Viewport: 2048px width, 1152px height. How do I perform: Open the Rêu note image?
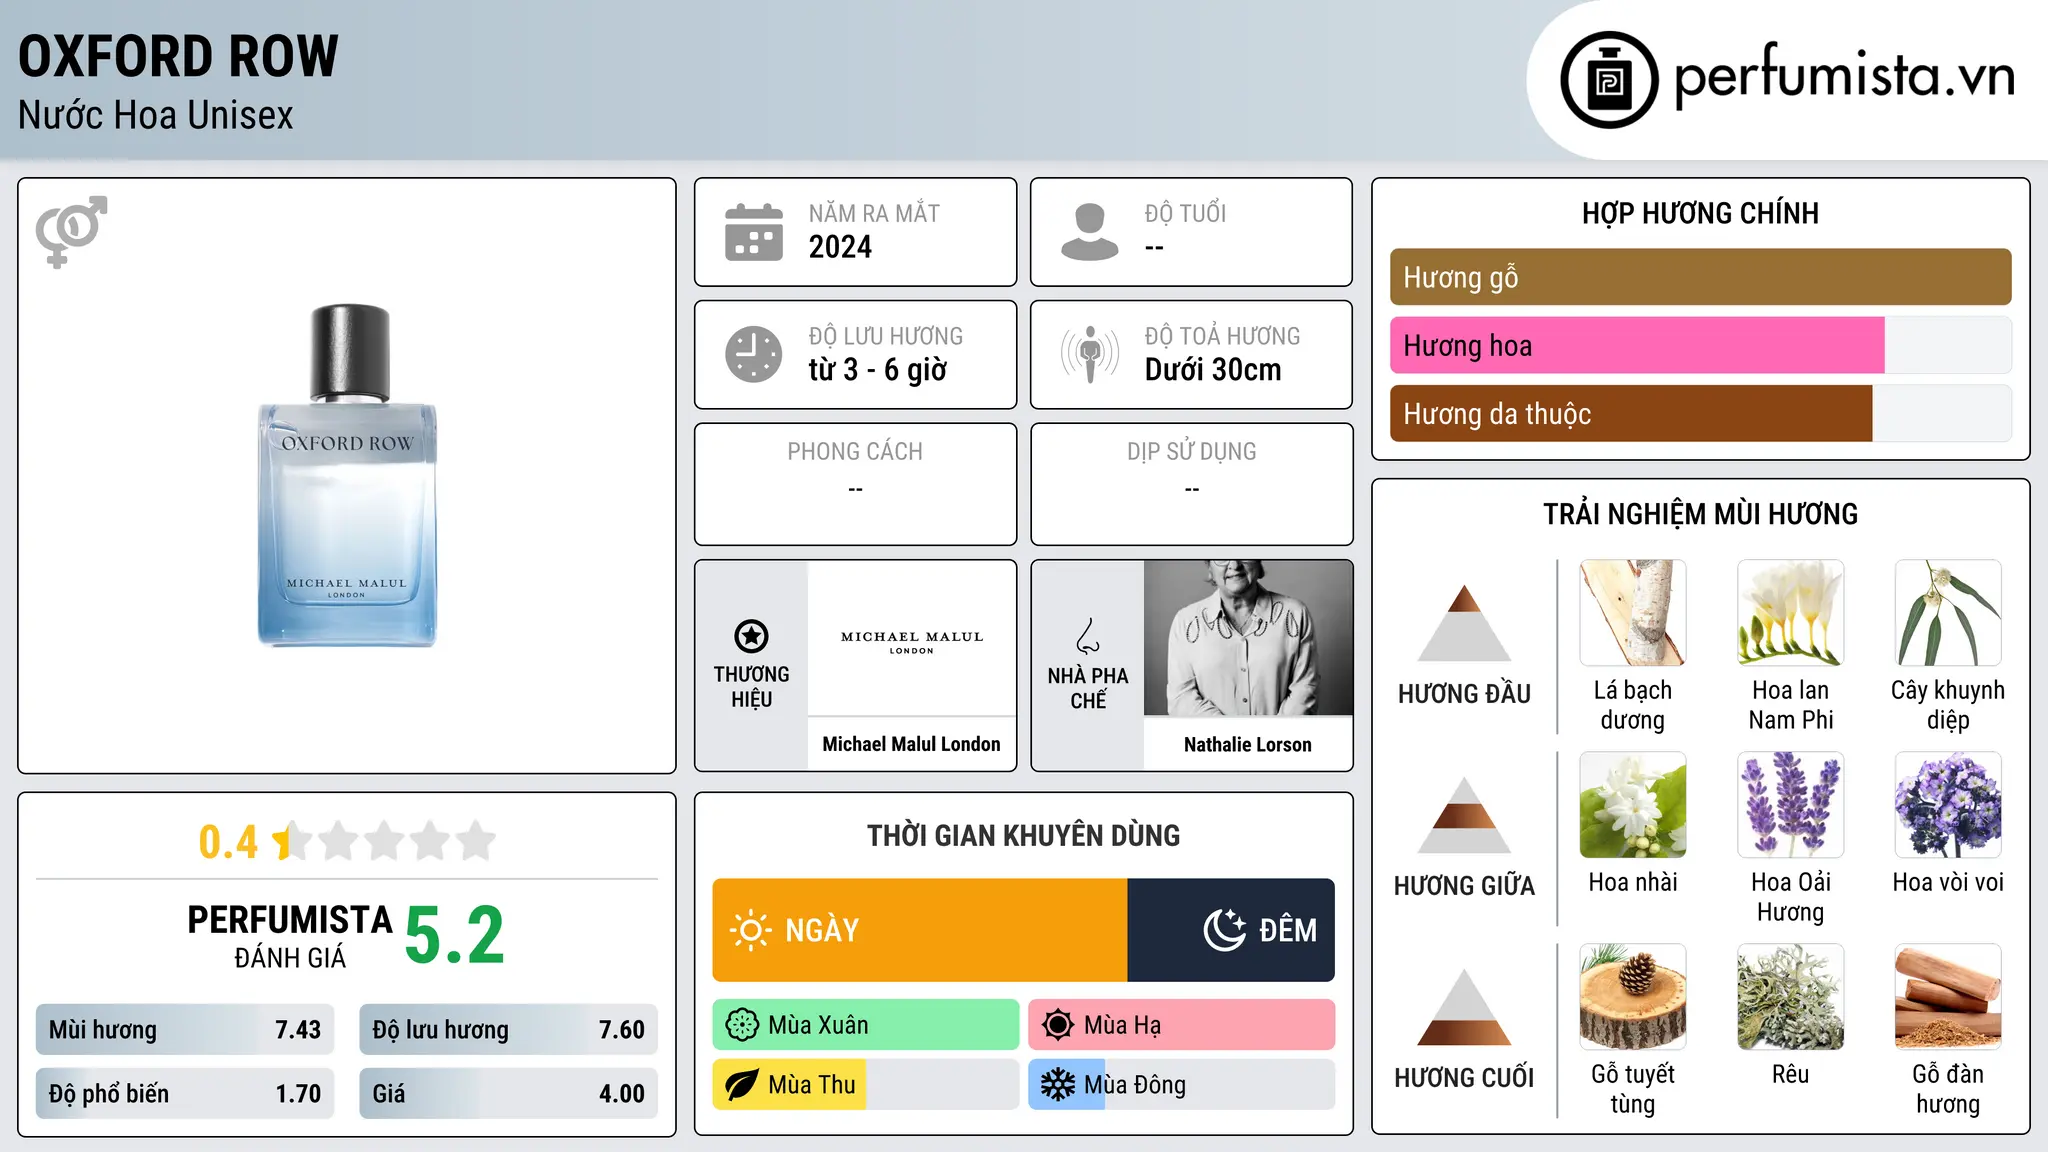[1791, 997]
